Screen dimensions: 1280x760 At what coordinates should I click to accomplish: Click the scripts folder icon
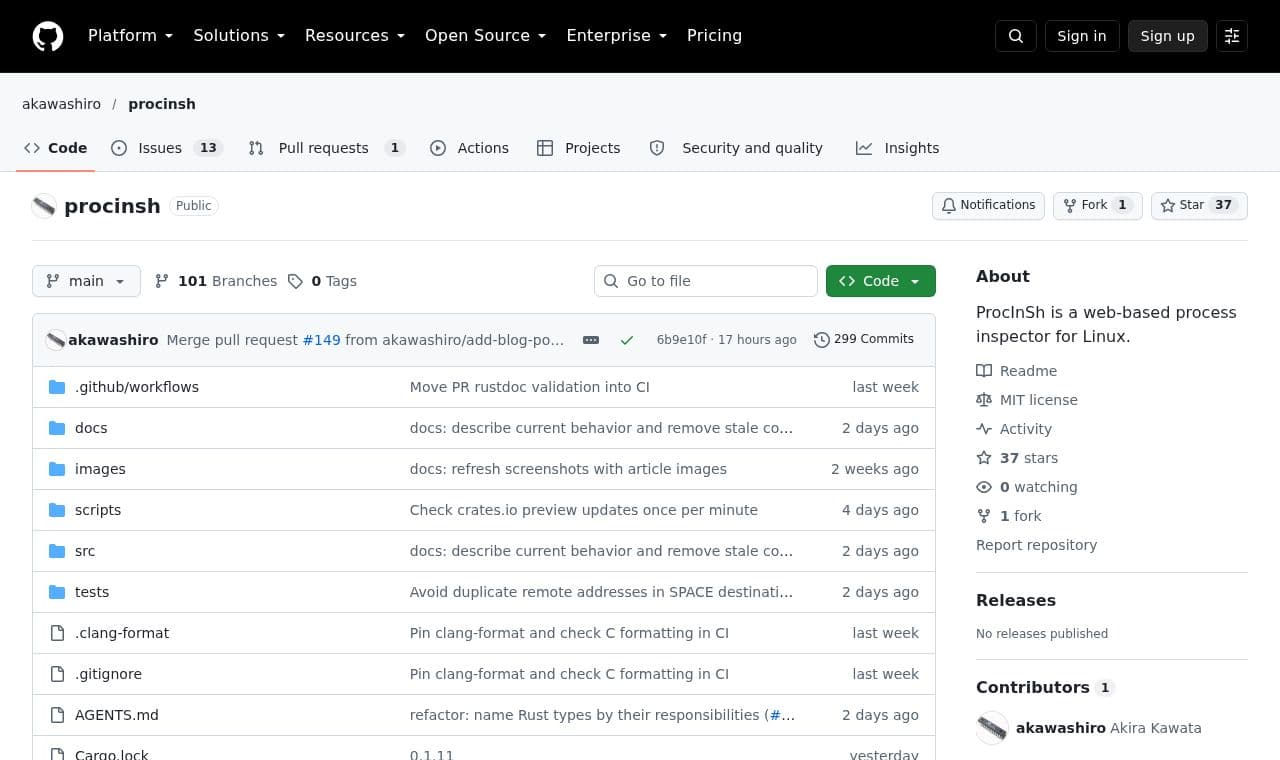57,510
